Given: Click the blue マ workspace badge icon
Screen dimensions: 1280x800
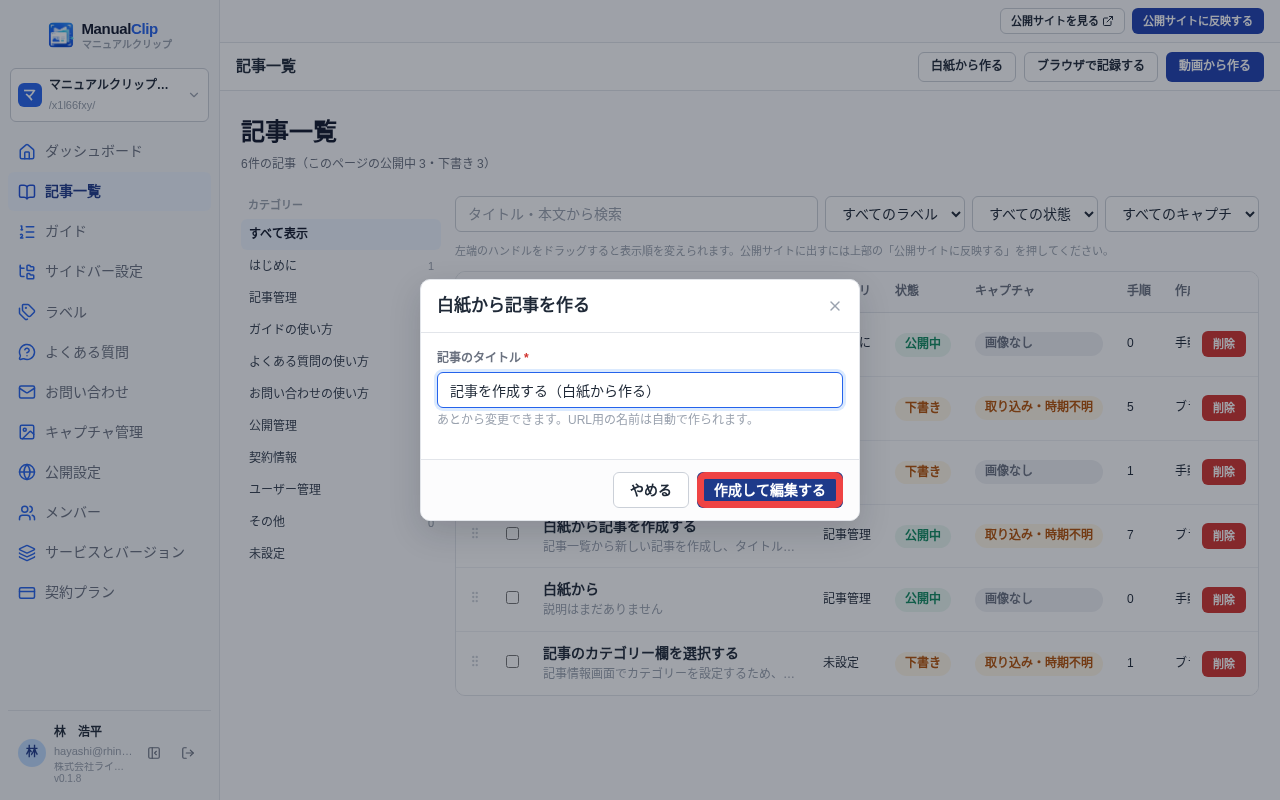Looking at the screenshot, I should (x=30, y=95).
